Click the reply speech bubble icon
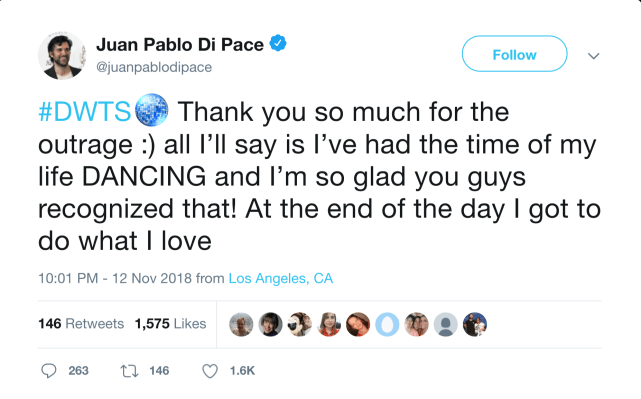This screenshot has width=641, height=399. [49, 371]
